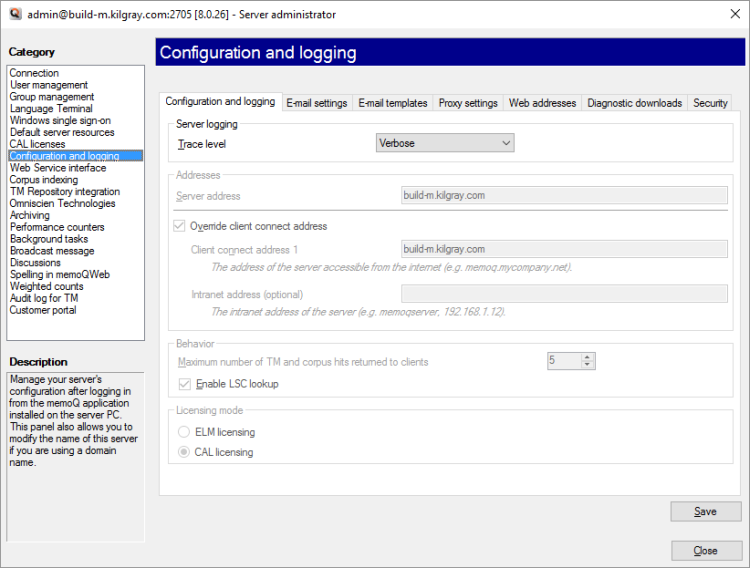750x568 pixels.
Task: Open the E-mail templates tab
Action: [393, 103]
